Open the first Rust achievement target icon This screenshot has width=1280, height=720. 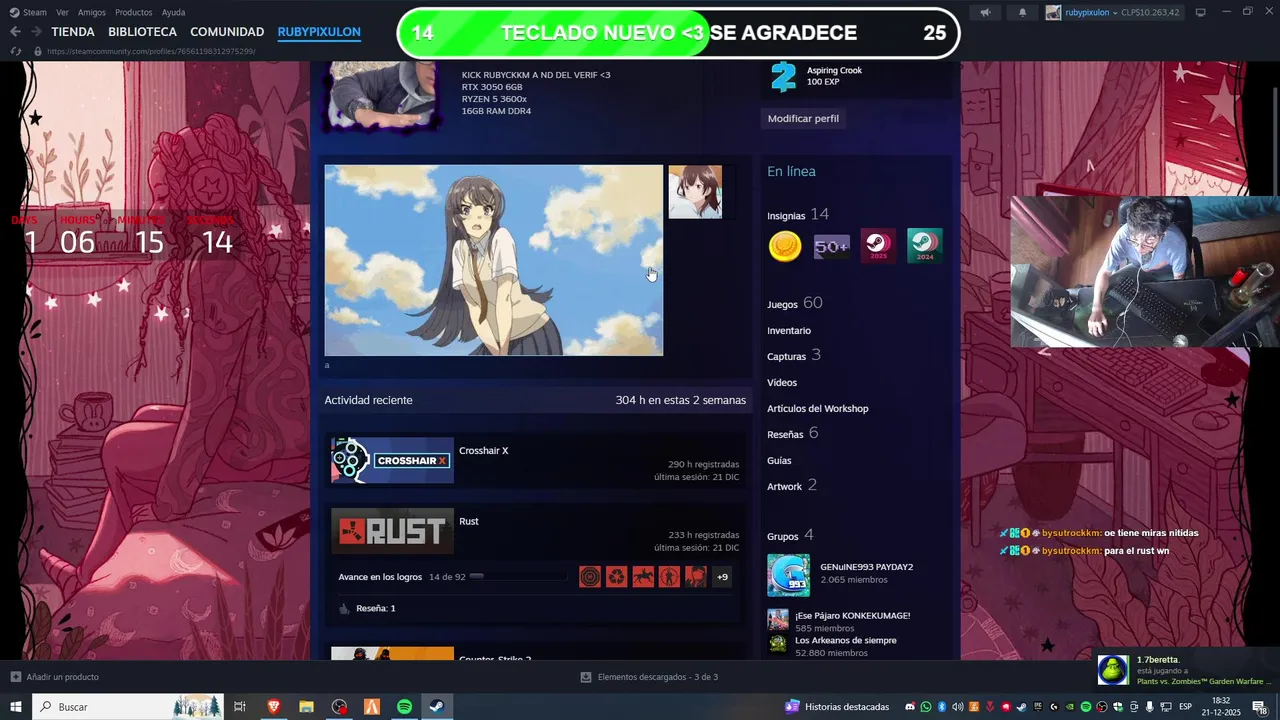pos(590,577)
